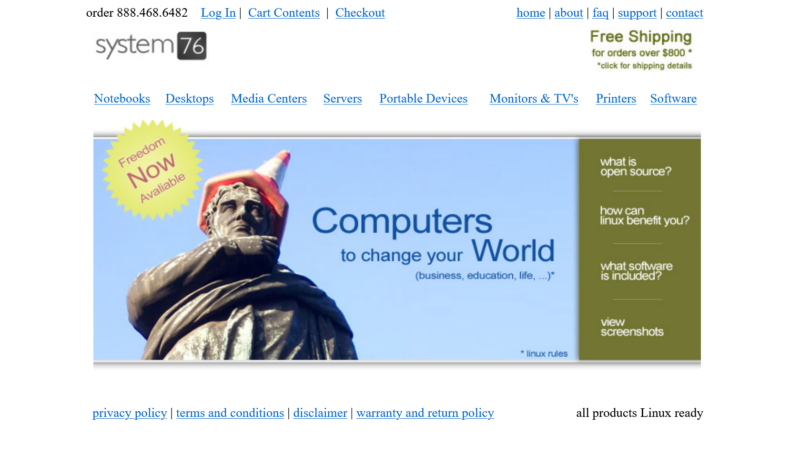This screenshot has width=810, height=456.
Task: Select the Notebooks menu item
Action: [122, 99]
